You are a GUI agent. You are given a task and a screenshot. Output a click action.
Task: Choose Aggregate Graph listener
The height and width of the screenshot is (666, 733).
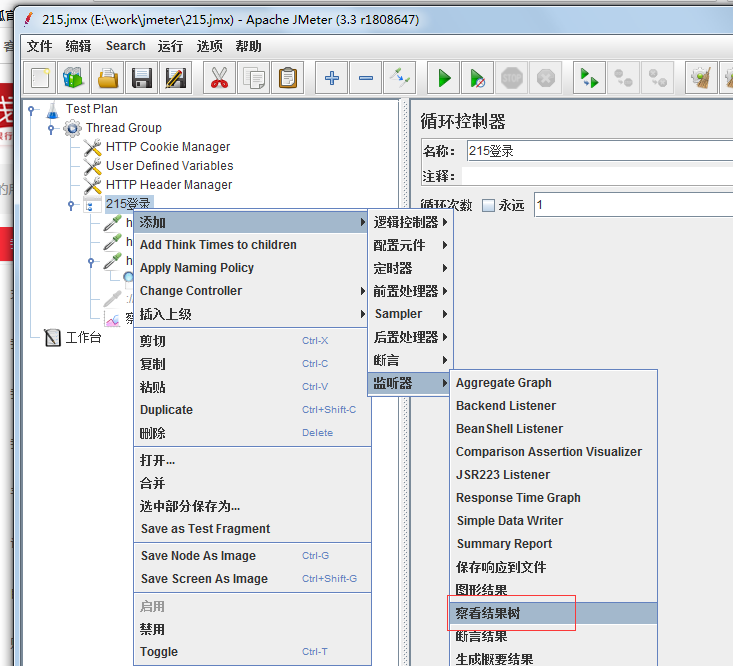(553, 383)
